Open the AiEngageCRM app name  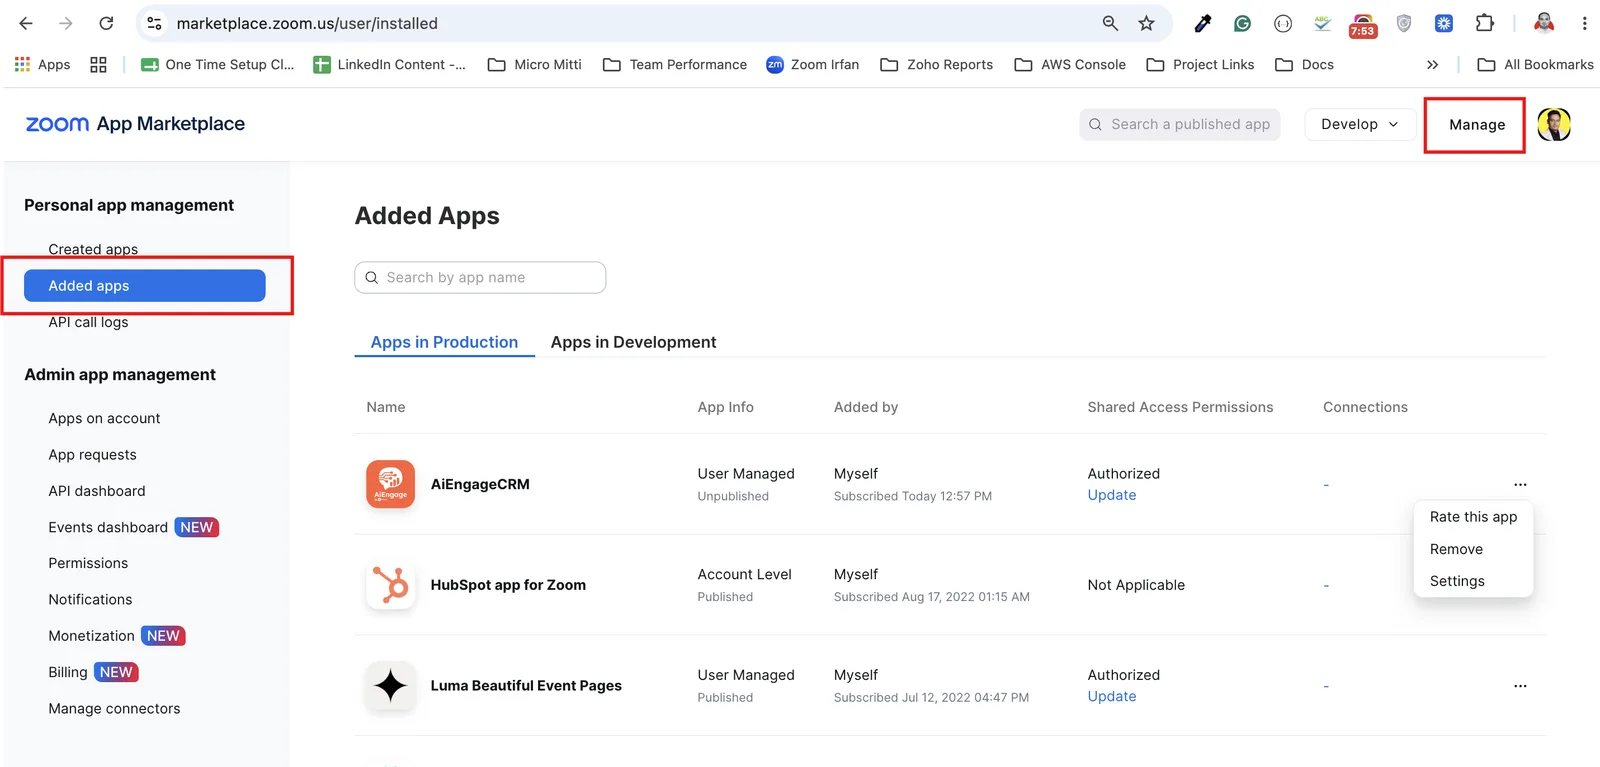(480, 484)
